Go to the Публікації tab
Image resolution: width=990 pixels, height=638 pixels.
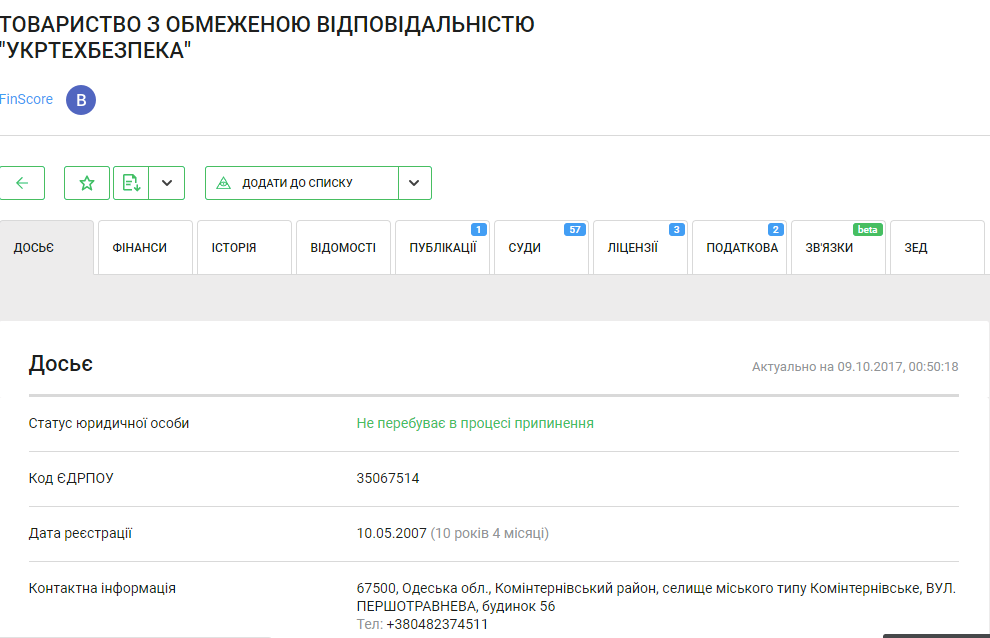pos(442,248)
